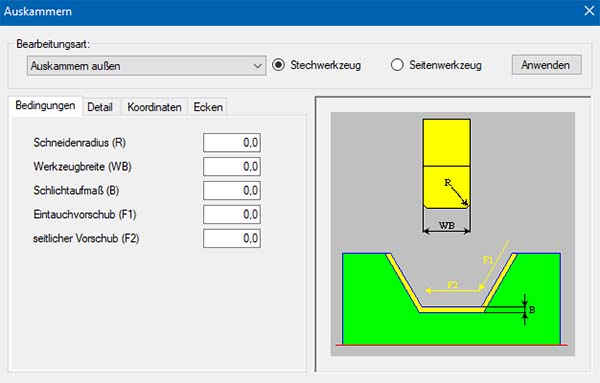Click the Schneidenradius (R) input field
This screenshot has width=600, height=383.
point(232,143)
